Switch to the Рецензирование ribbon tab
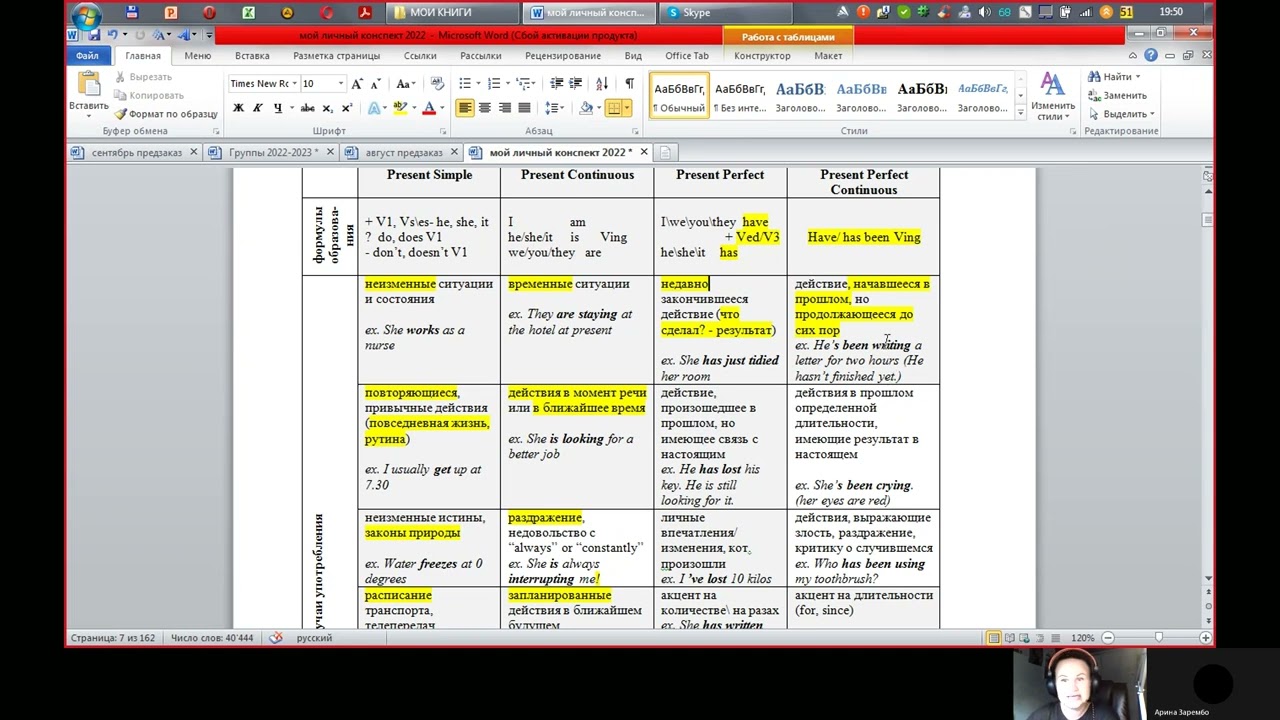This screenshot has width=1280, height=720. click(x=562, y=56)
